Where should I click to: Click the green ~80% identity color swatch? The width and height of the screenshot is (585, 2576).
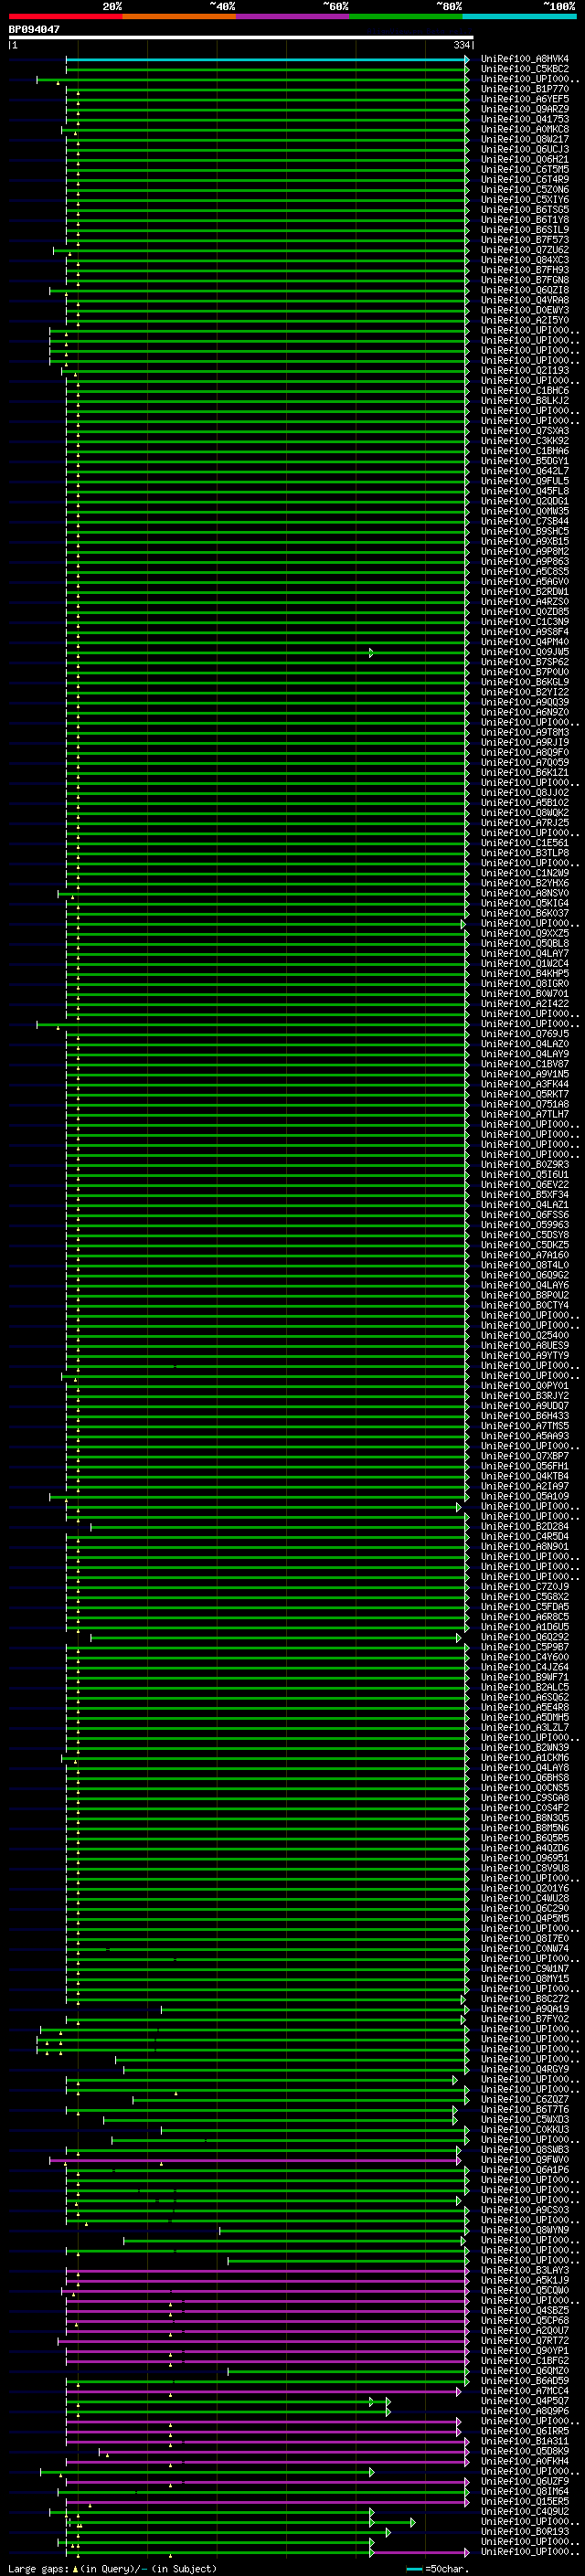(406, 16)
